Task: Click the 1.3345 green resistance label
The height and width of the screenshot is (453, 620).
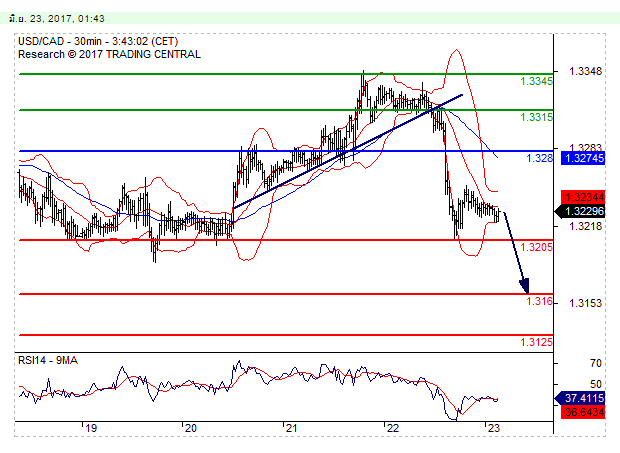Action: 536,81
